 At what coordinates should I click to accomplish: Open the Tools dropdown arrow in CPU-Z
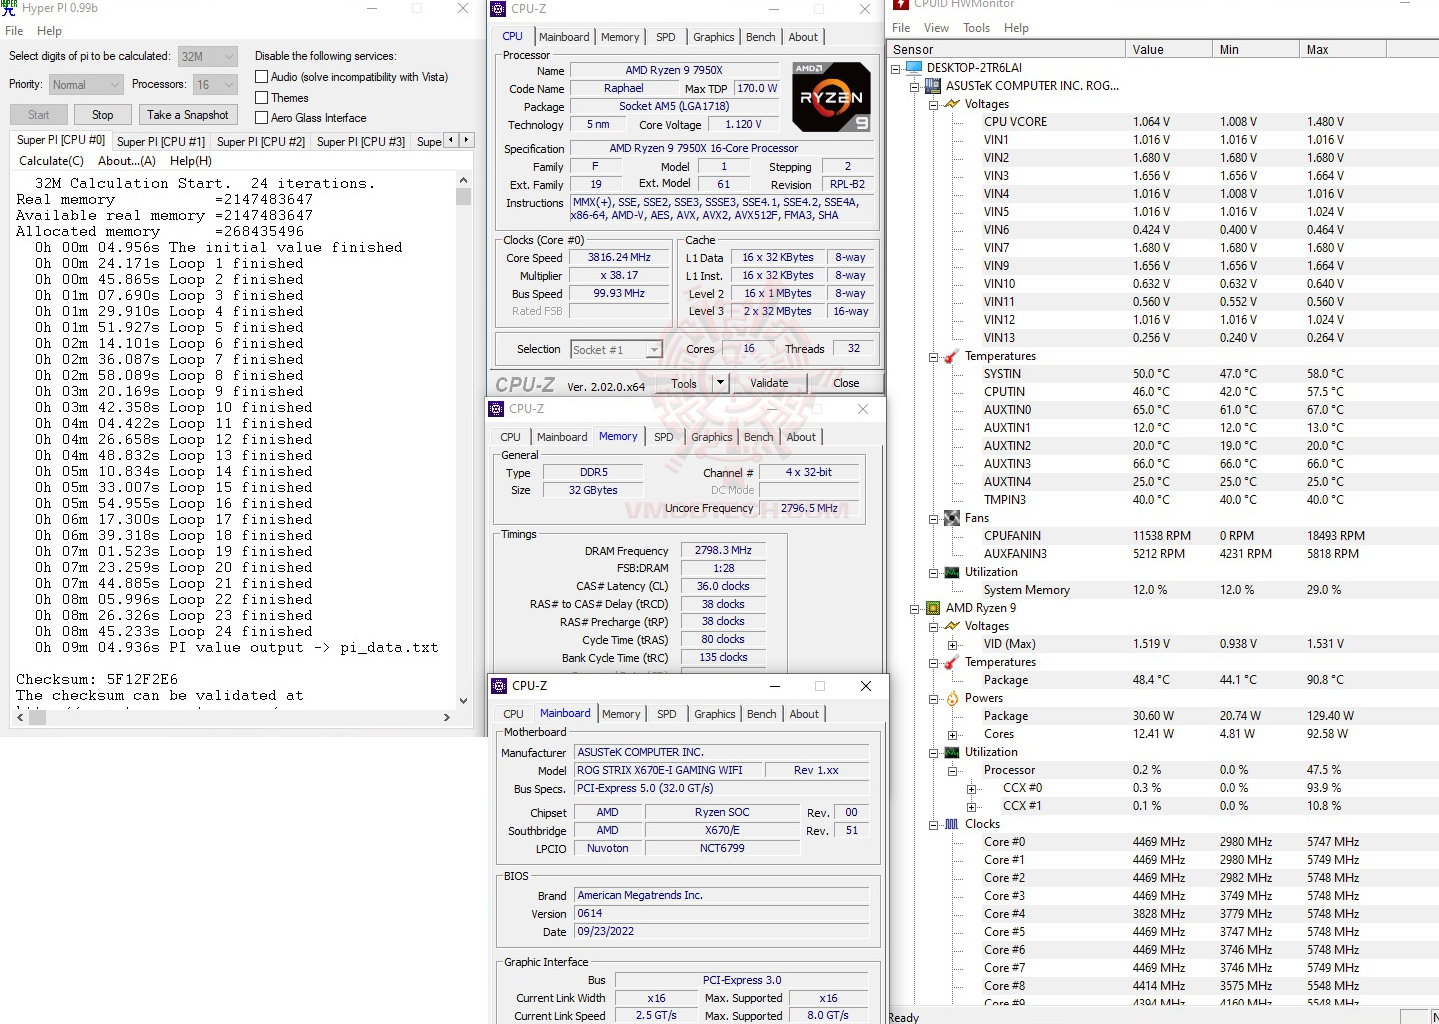click(x=719, y=383)
